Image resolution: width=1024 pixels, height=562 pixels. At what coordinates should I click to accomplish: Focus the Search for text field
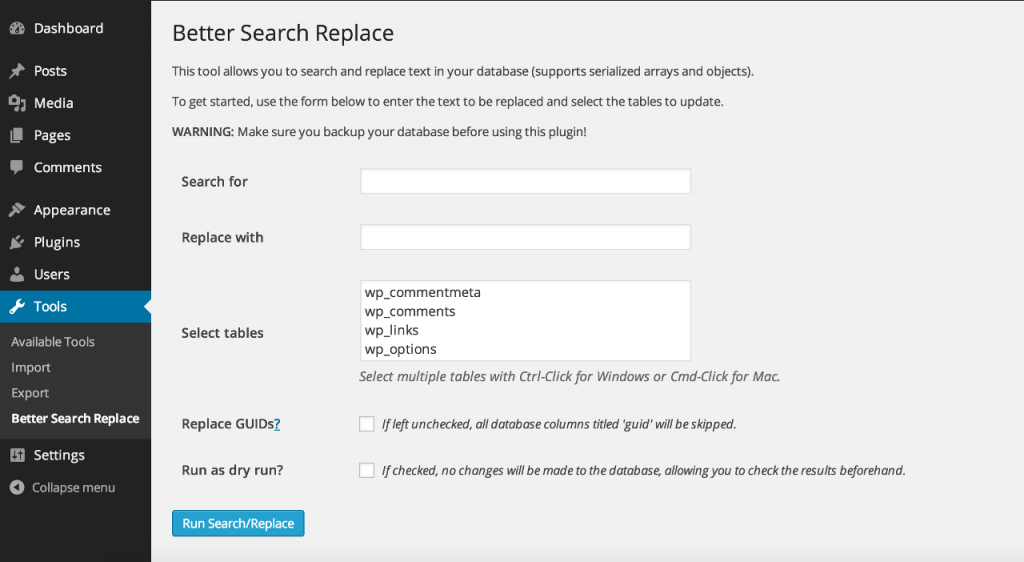pyautogui.click(x=525, y=181)
